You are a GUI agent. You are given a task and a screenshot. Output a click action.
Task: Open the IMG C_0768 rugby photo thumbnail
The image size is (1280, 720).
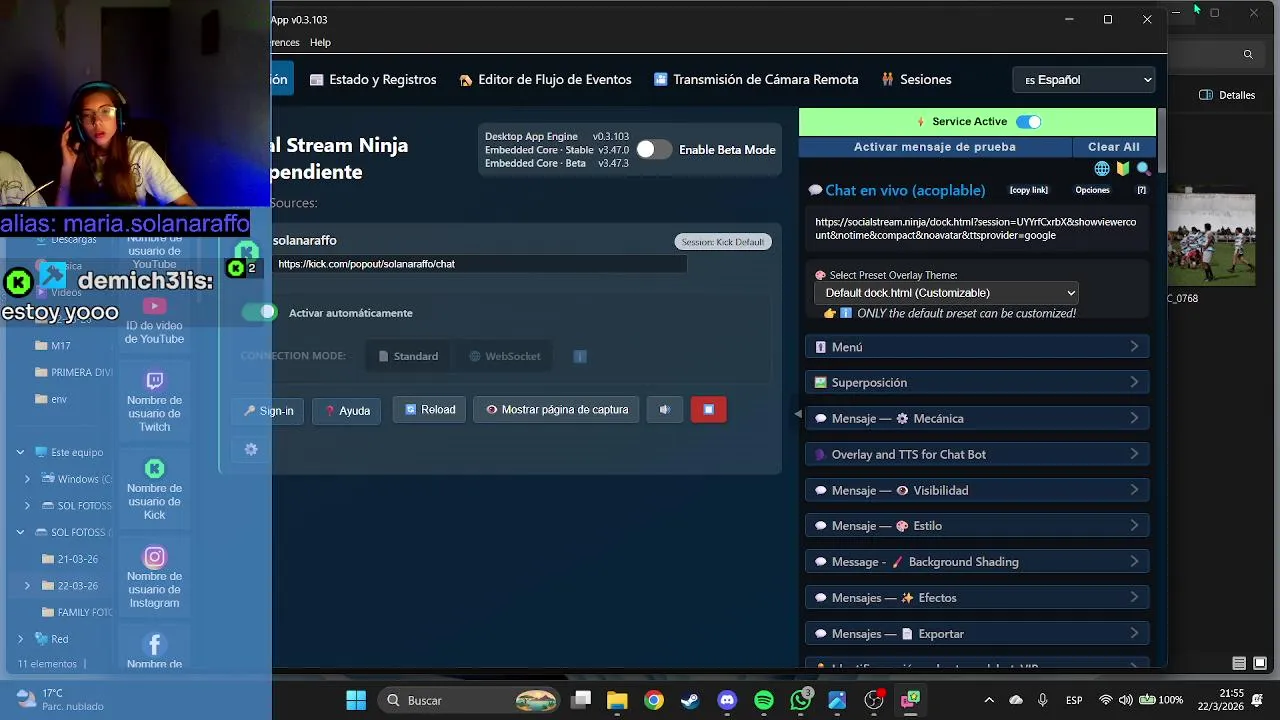[1211, 239]
